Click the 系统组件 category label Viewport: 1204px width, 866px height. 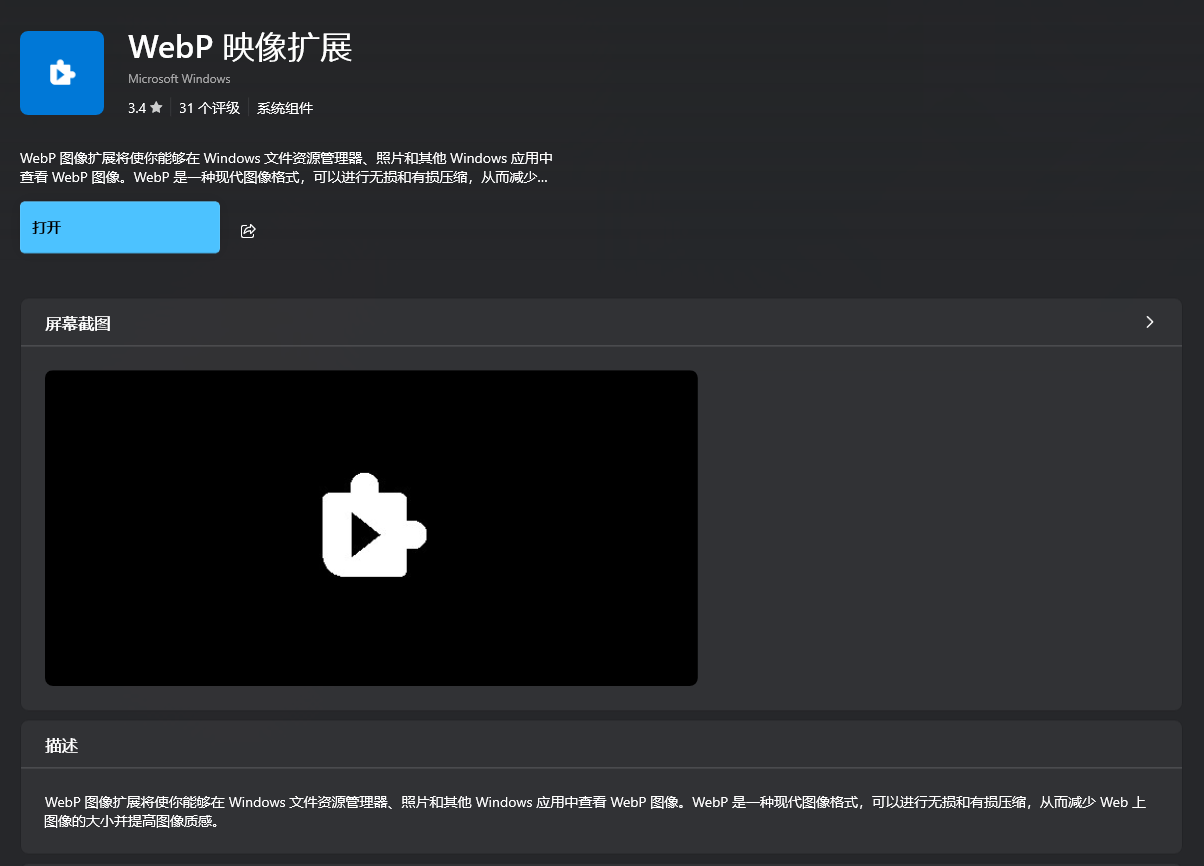[285, 108]
